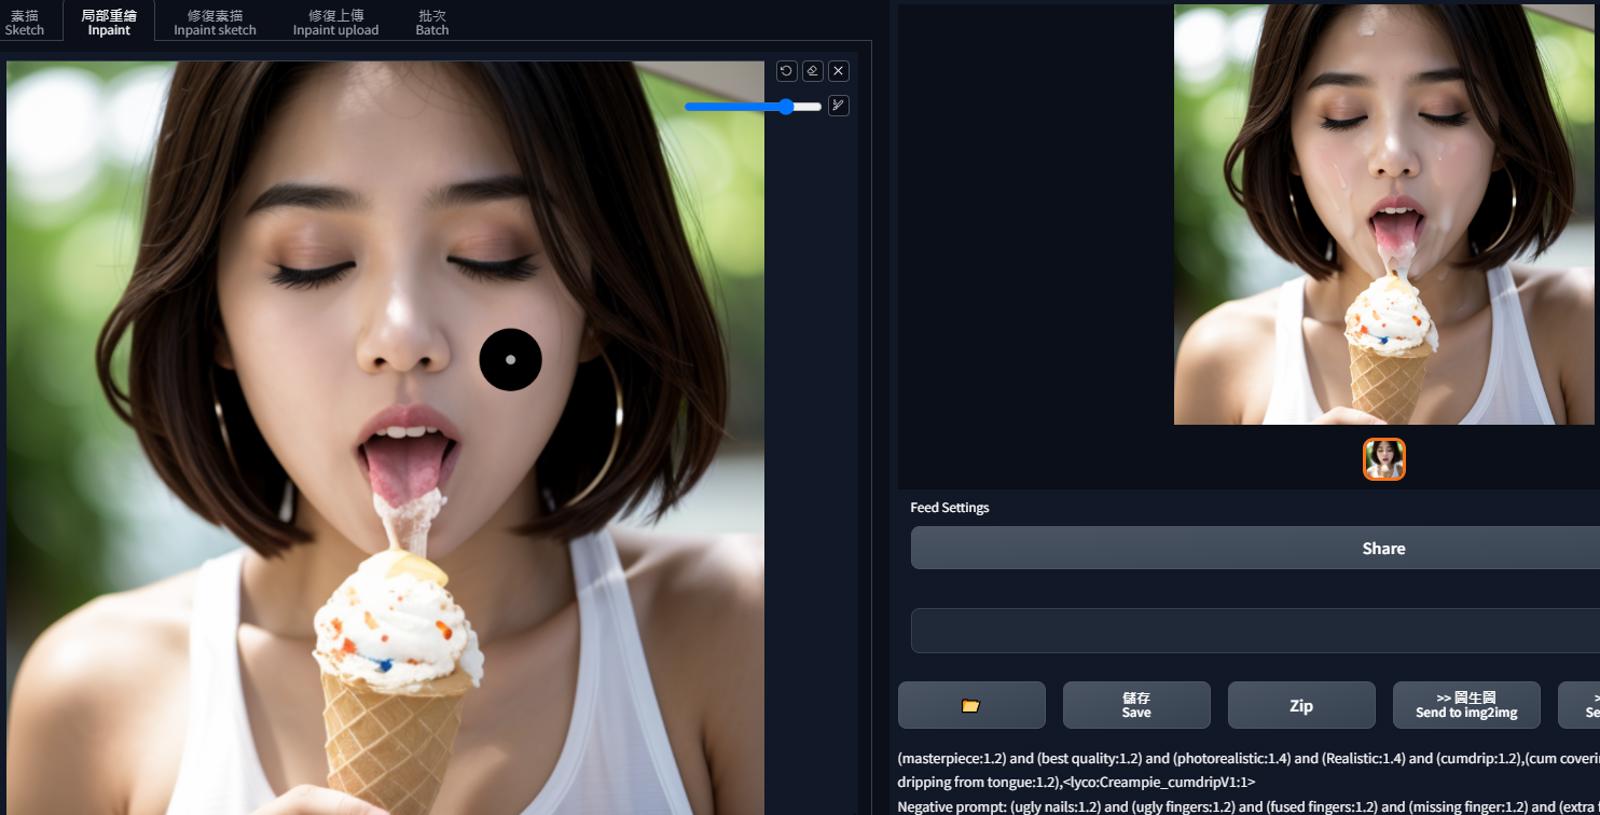The image size is (1600, 815).
Task: Open the output folder with the folder icon button
Action: point(971,705)
